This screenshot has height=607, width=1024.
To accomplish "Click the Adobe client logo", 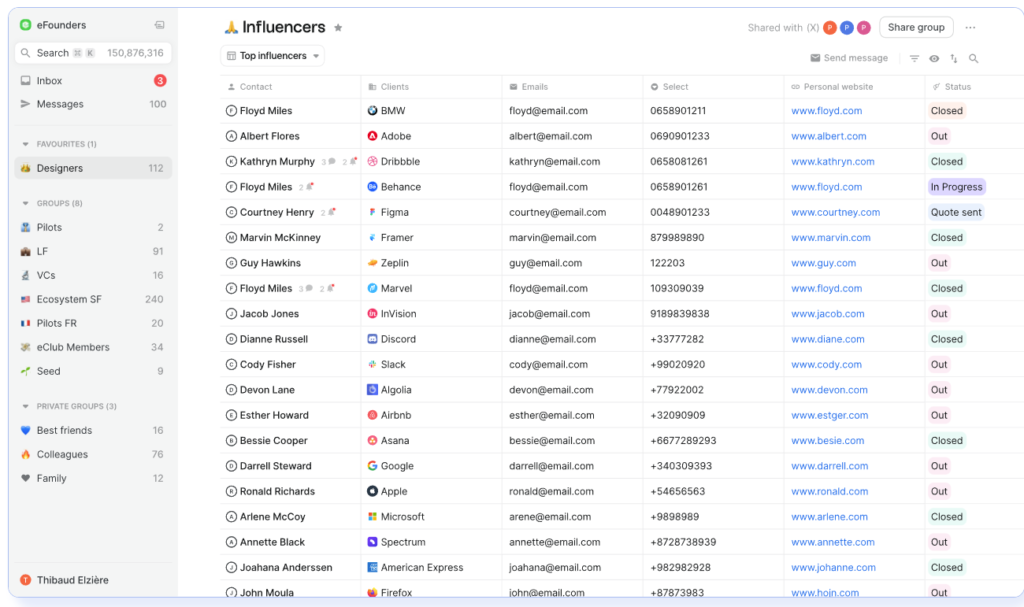I will pyautogui.click(x=372, y=136).
